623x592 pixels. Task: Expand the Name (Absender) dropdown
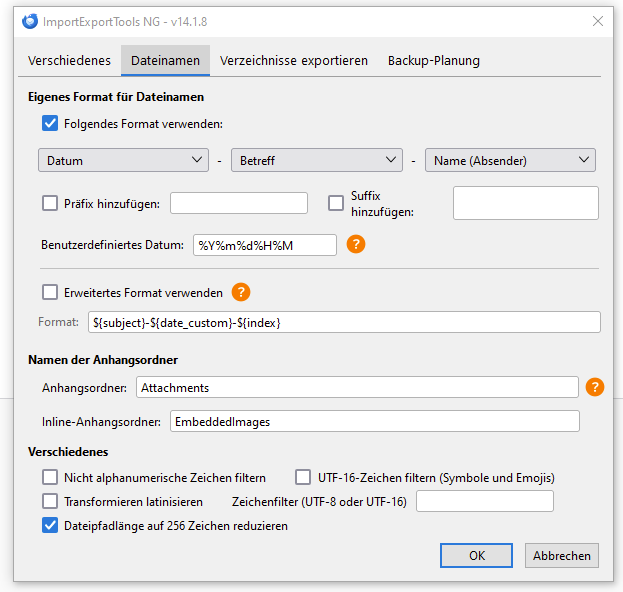tap(510, 160)
